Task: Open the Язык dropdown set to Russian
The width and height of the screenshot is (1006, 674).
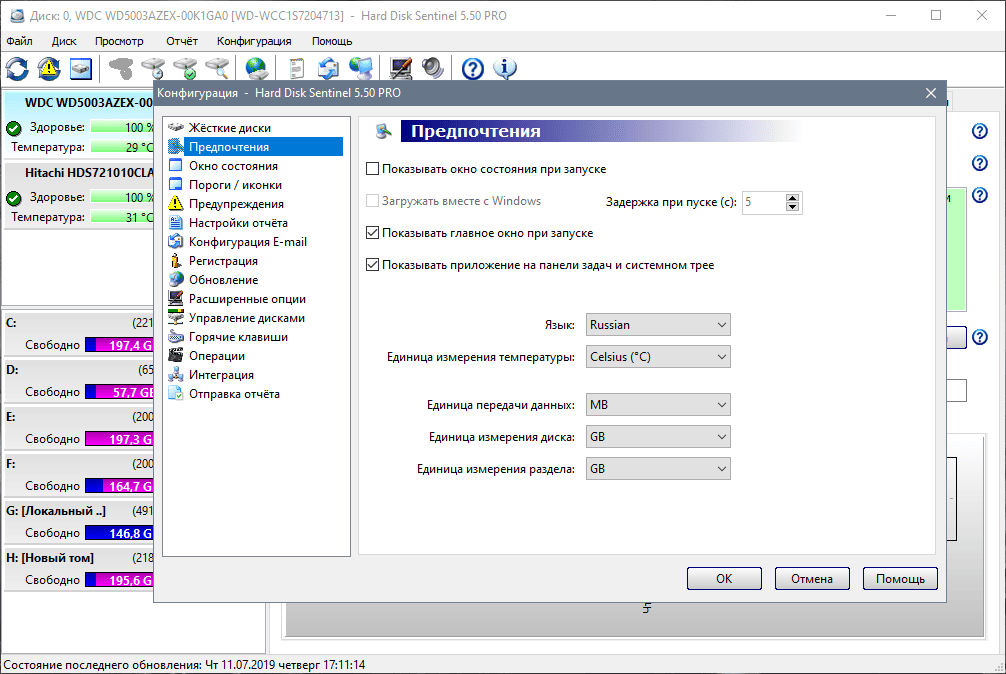Action: pyautogui.click(x=656, y=325)
